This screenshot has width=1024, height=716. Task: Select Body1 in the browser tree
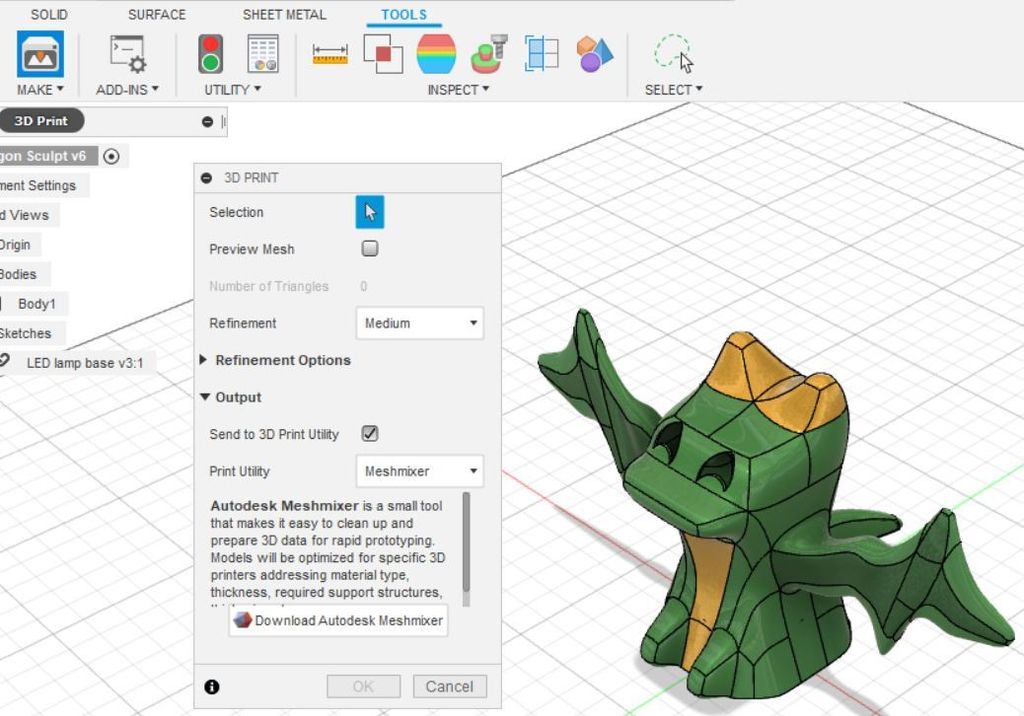(x=36, y=303)
